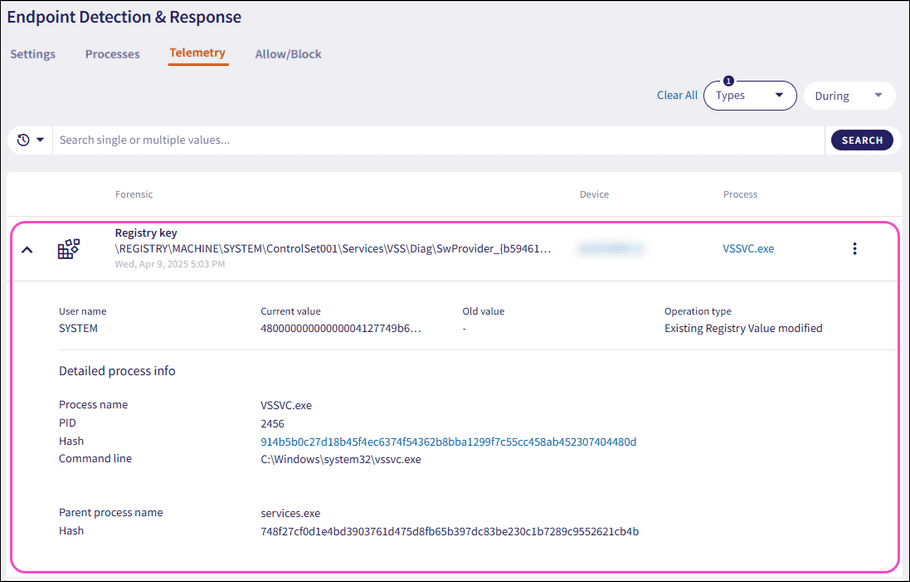Screen dimensions: 910x582
Task: Open recent searches via the clock icon
Action: coord(22,139)
